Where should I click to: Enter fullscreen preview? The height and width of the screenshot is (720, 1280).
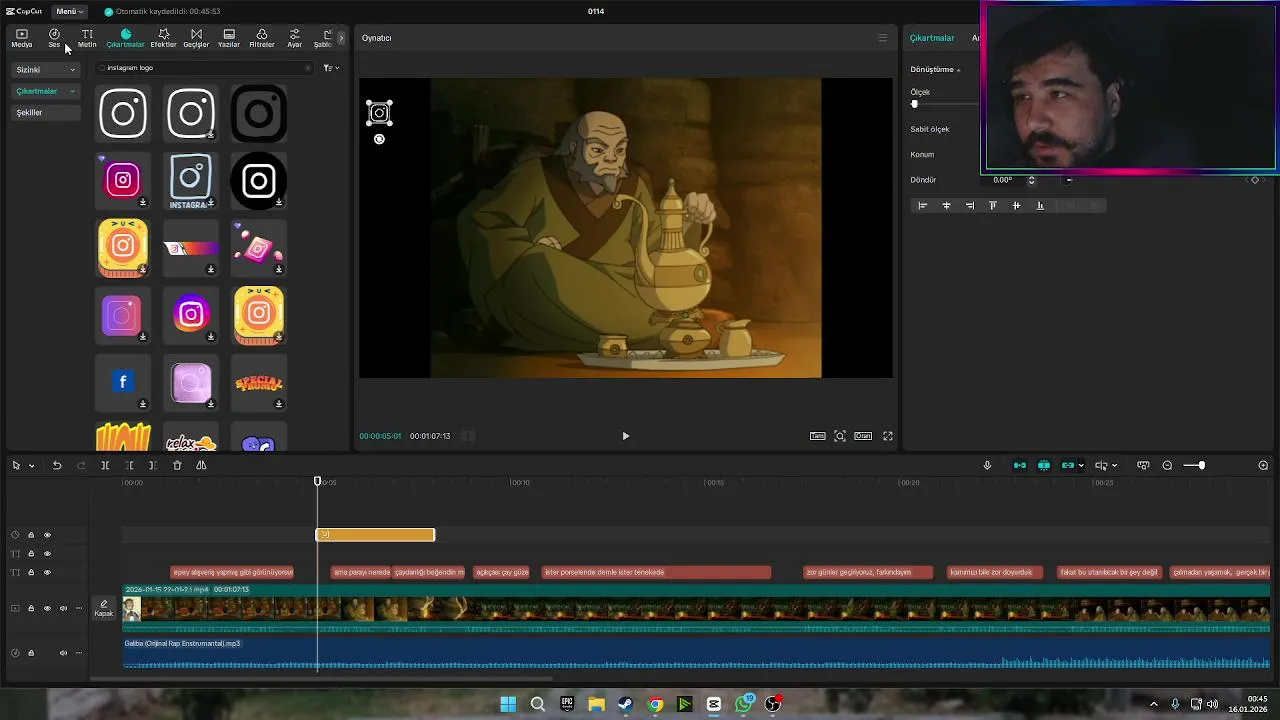[x=887, y=436]
